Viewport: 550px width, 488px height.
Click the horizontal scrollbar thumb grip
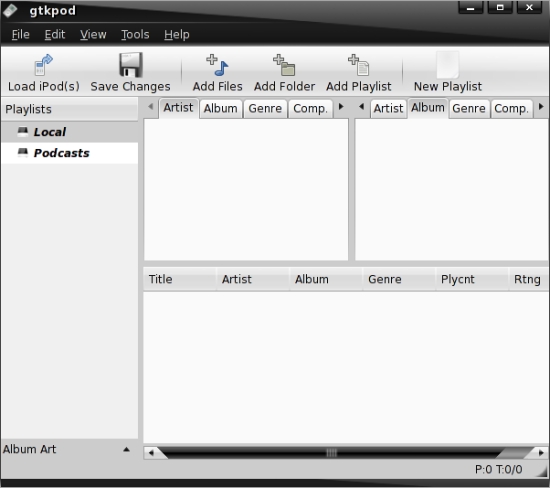coord(331,453)
